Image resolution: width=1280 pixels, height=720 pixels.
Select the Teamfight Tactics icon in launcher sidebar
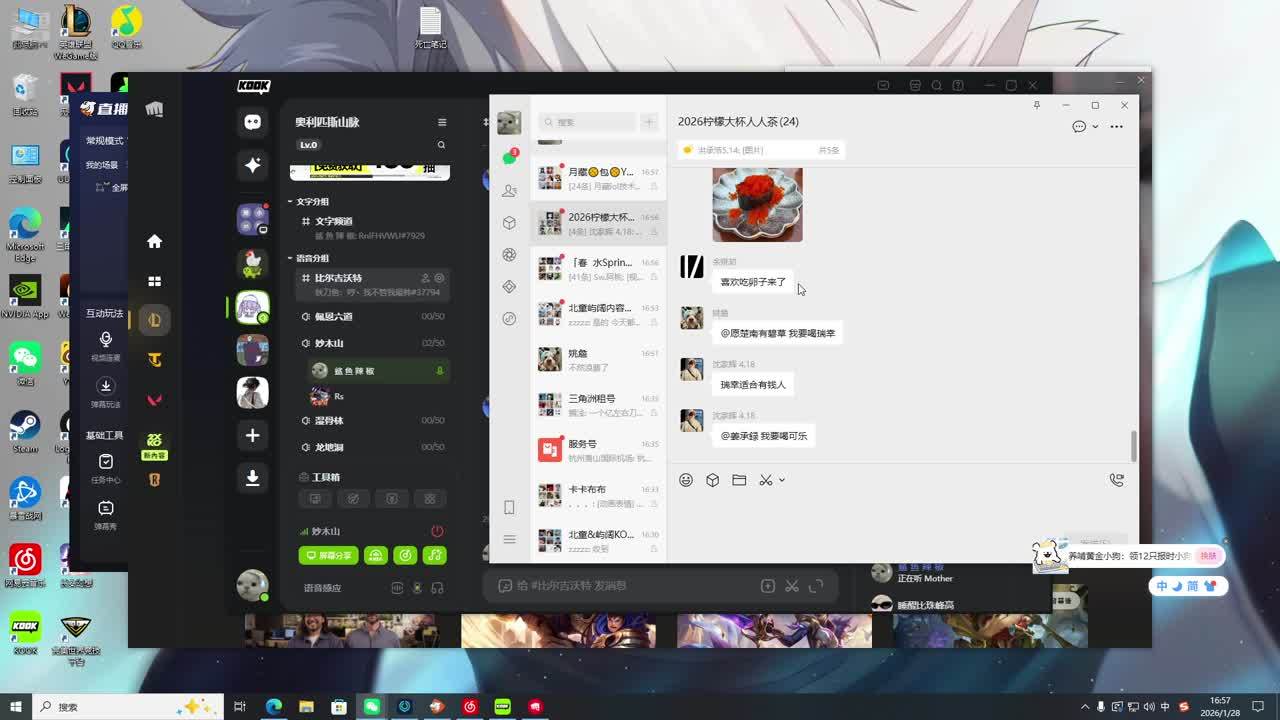pyautogui.click(x=154, y=360)
